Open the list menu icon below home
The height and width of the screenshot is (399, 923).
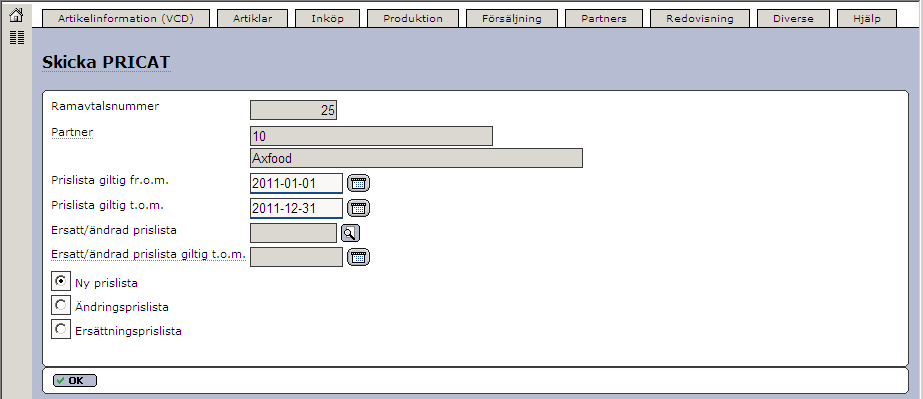click(x=17, y=38)
